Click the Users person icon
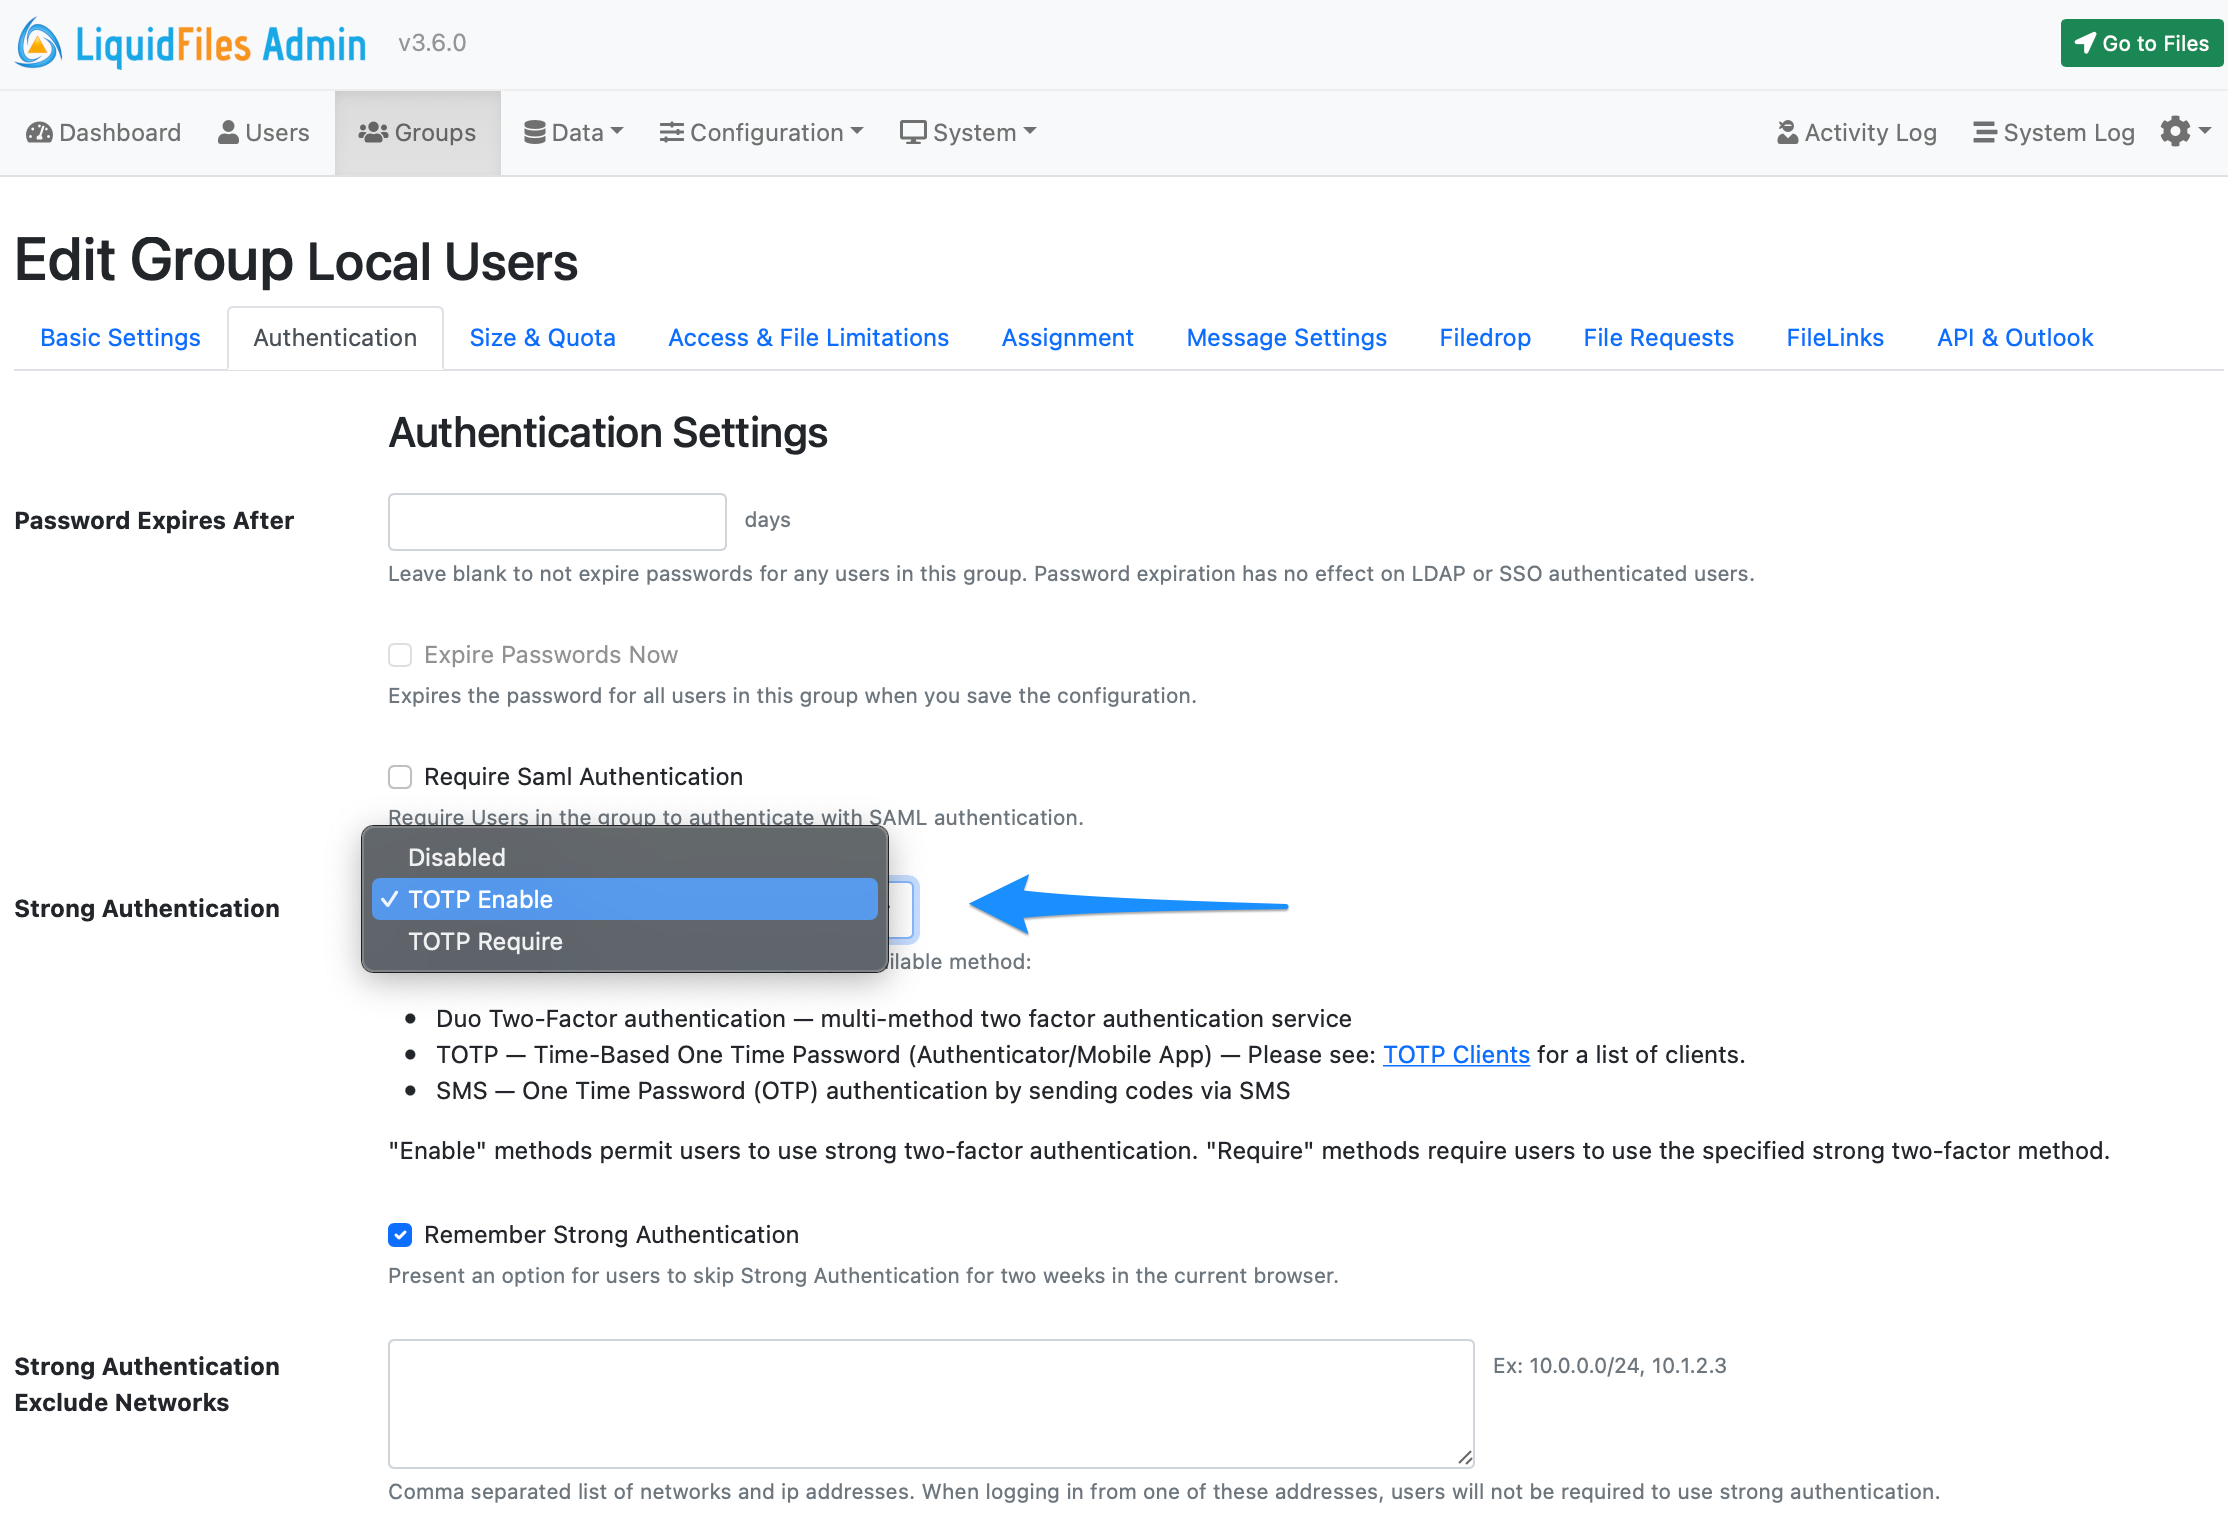2228x1520 pixels. (x=228, y=132)
